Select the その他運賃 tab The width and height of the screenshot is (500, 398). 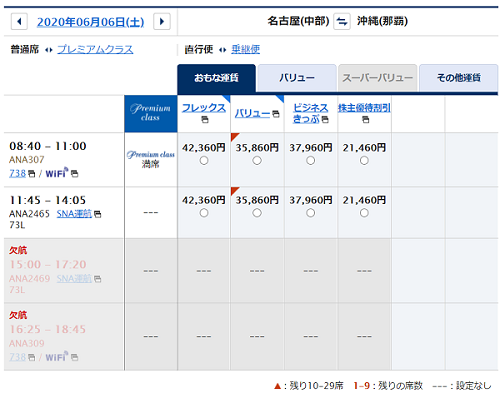459,78
